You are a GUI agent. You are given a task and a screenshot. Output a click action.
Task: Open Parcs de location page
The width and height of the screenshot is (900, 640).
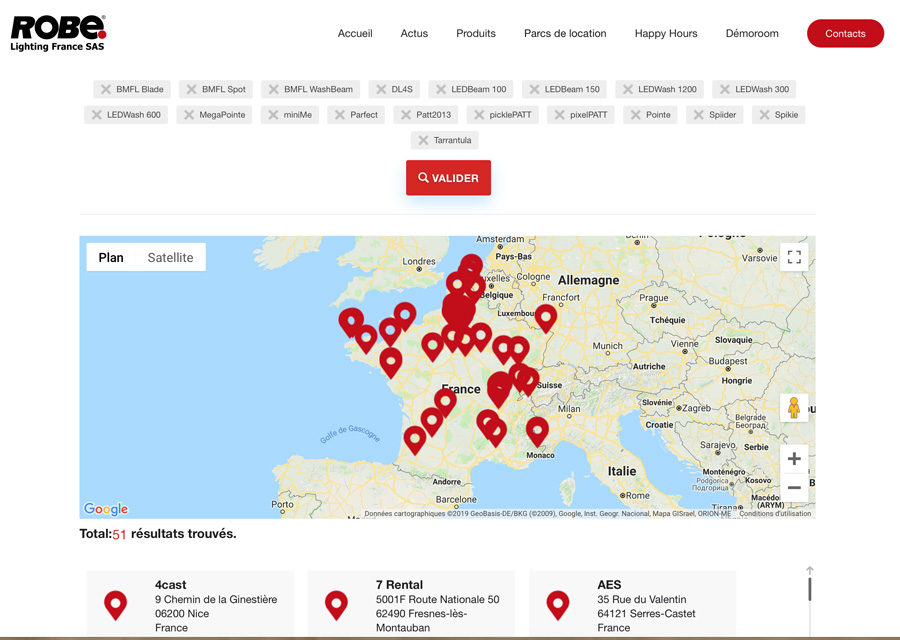click(565, 33)
